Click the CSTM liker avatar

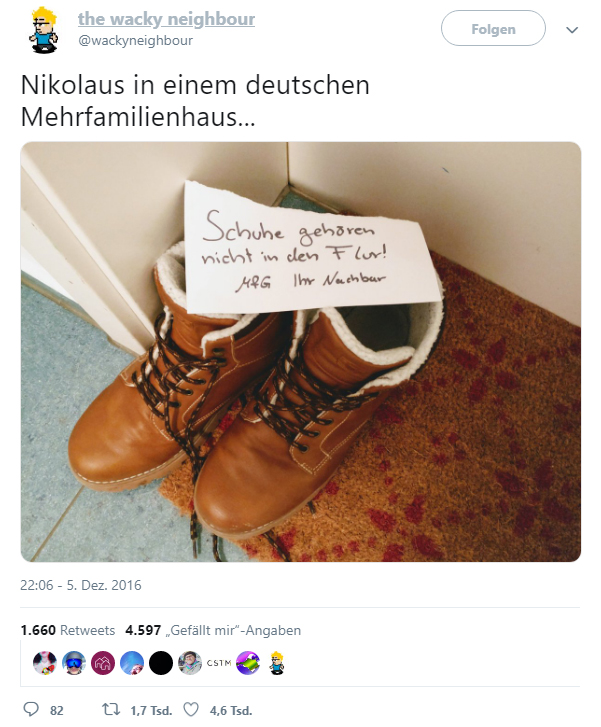pos(219,663)
